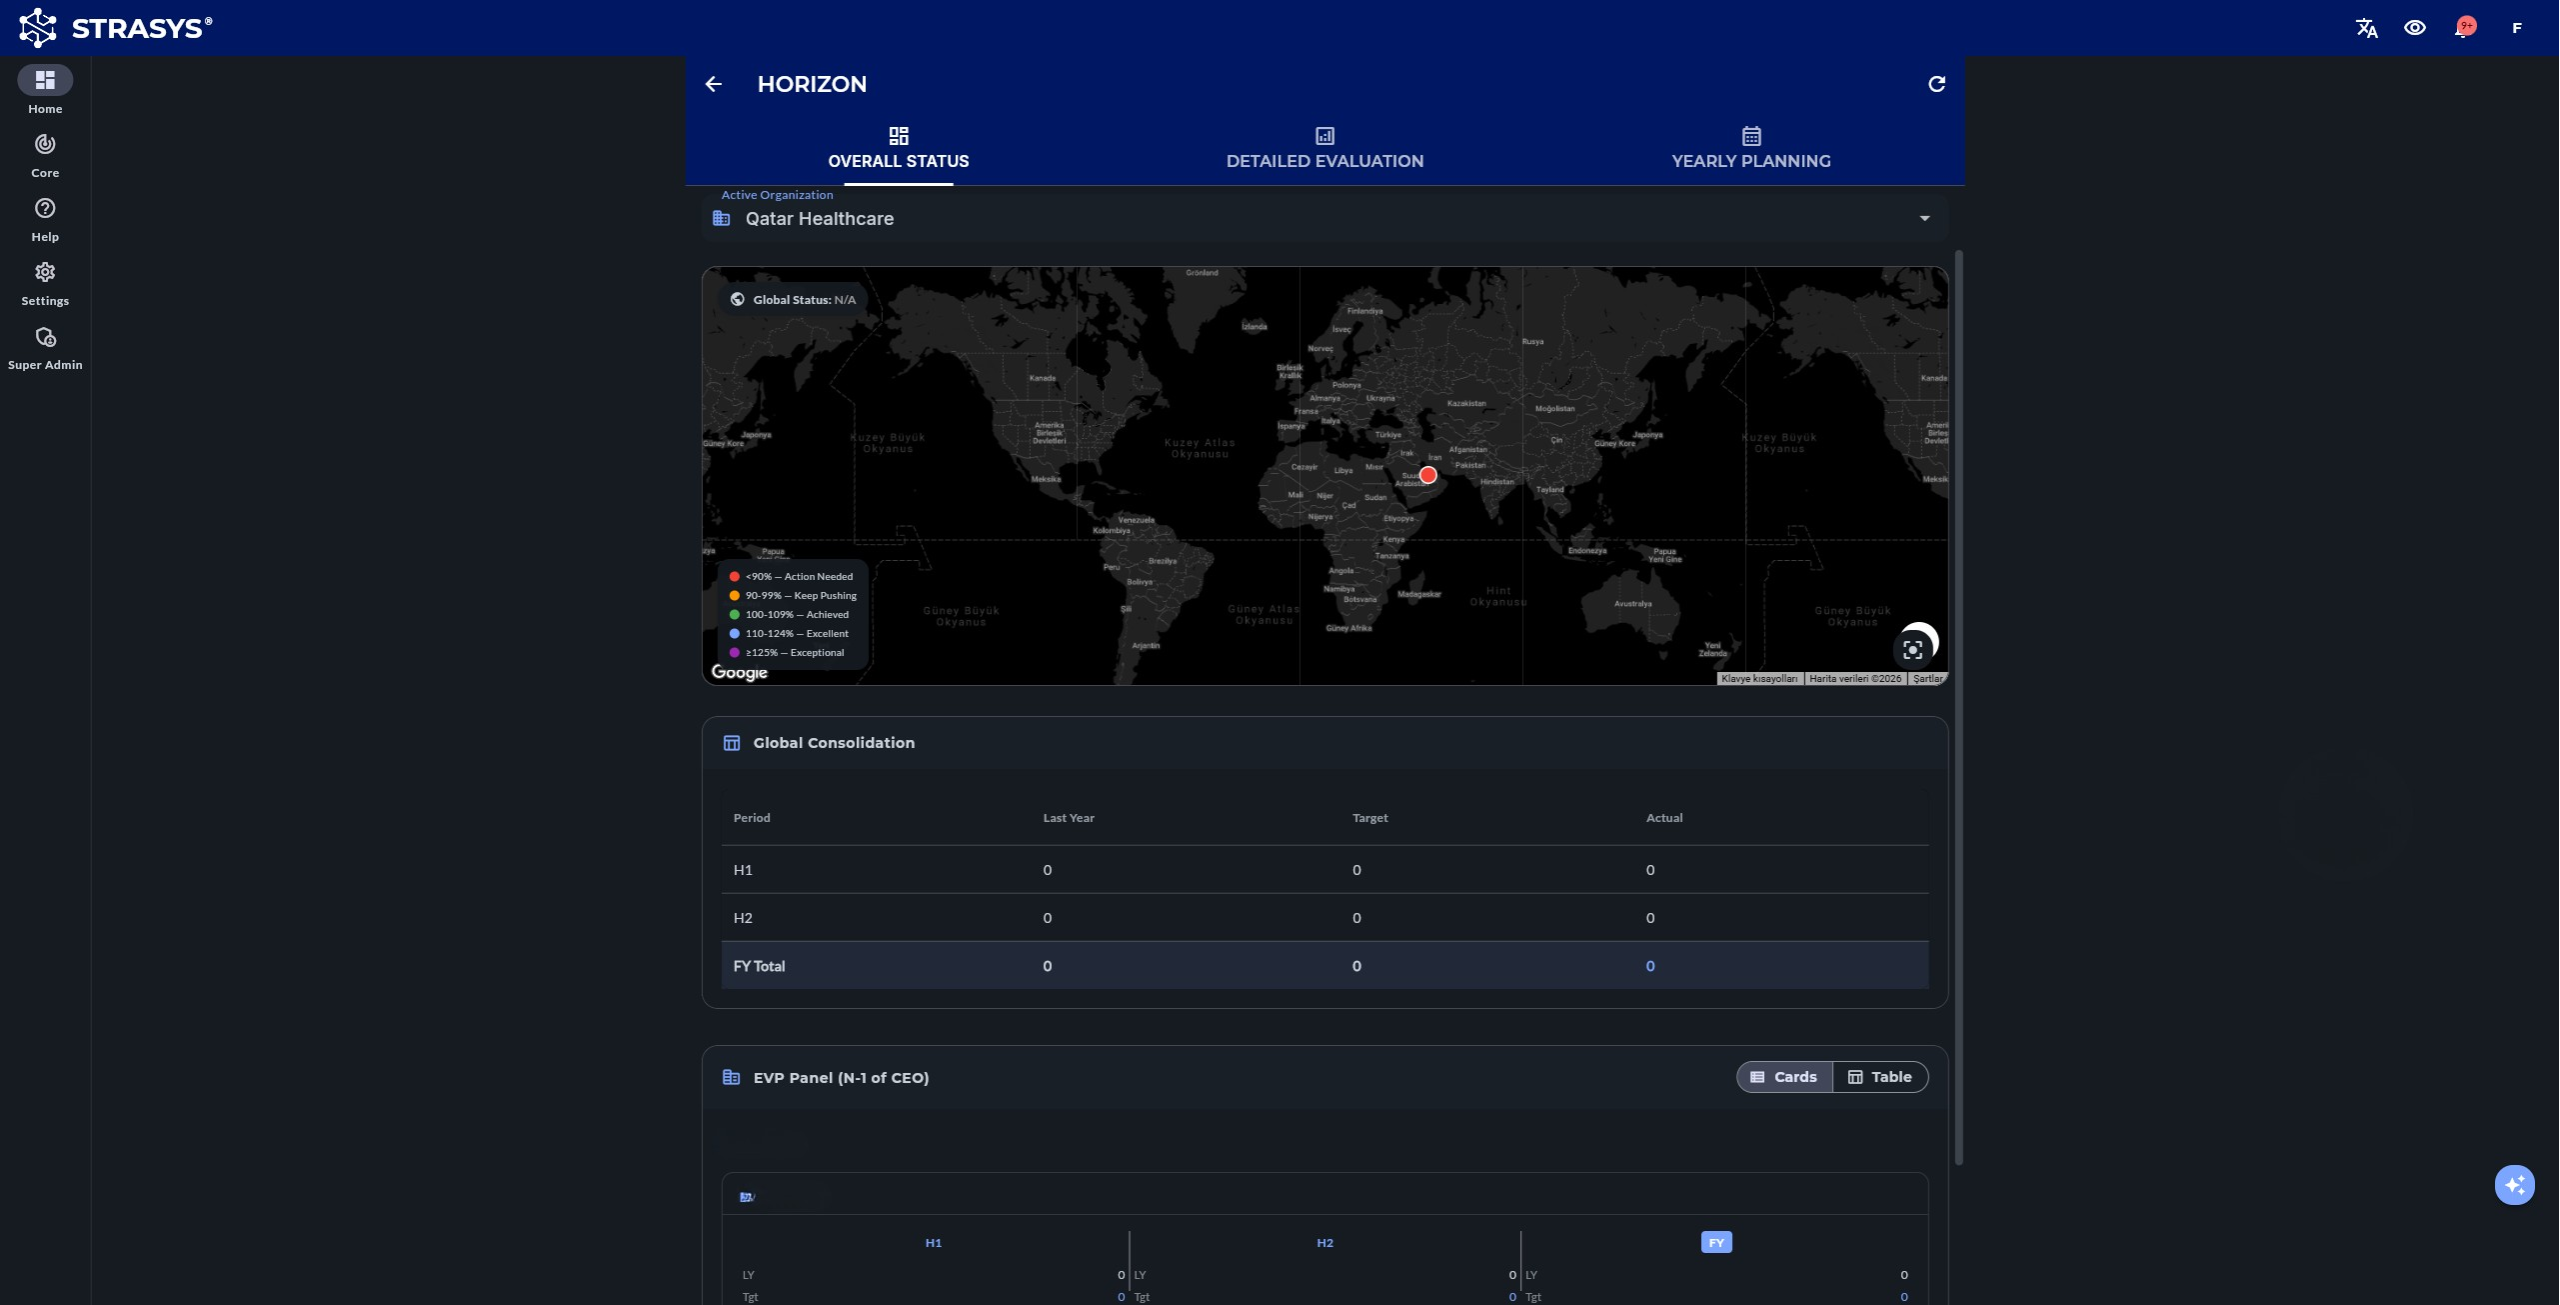The image size is (2560, 1305).
Task: Open Settings gear in sidebar
Action: click(x=45, y=273)
